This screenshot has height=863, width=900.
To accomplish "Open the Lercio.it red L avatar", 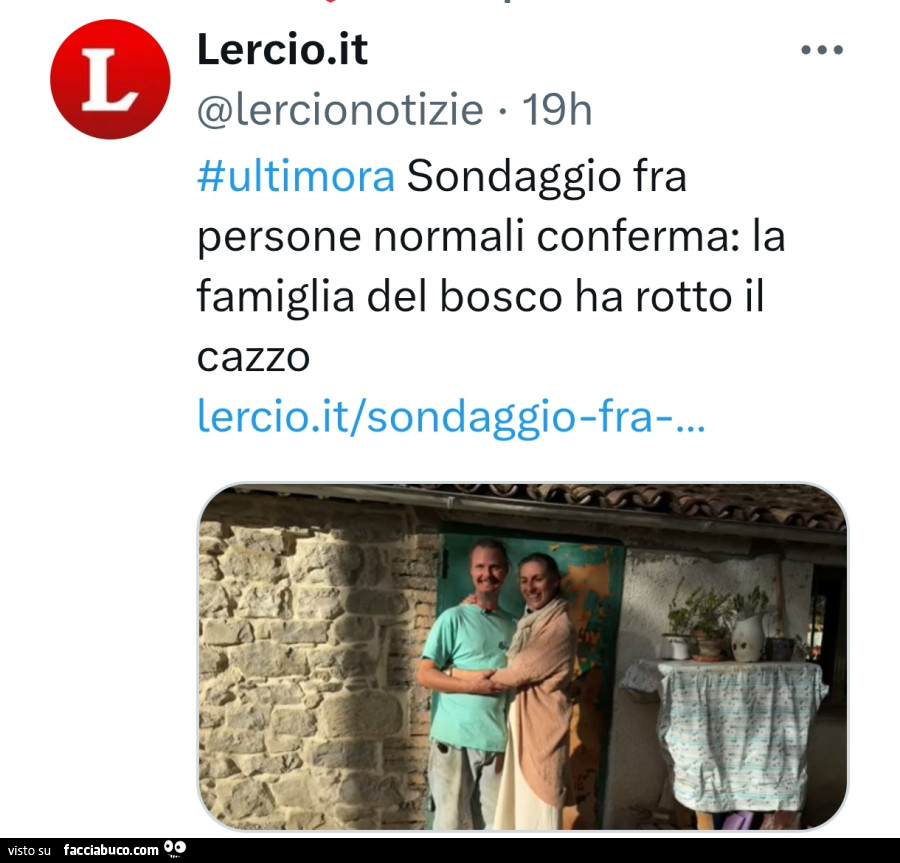I will click(x=110, y=79).
